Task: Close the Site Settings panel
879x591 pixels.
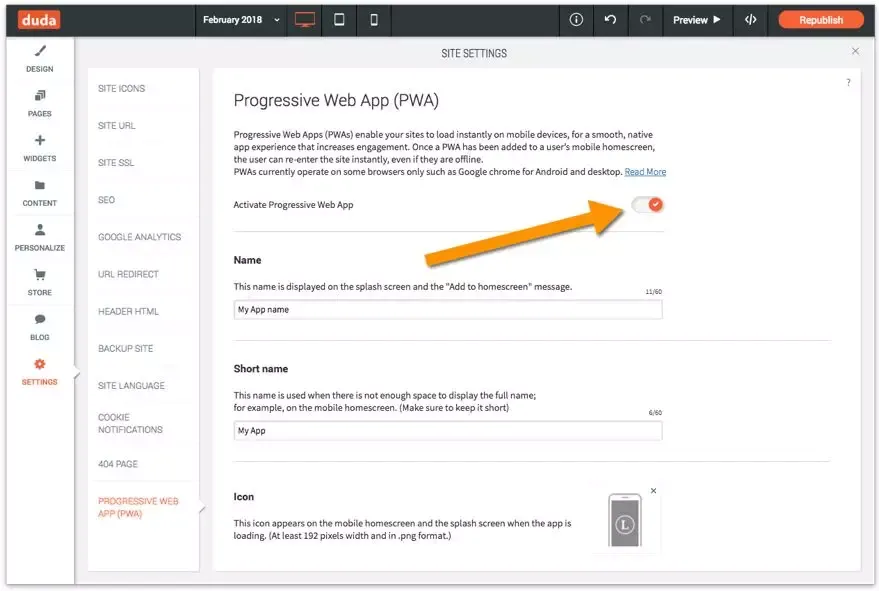Action: 855,51
